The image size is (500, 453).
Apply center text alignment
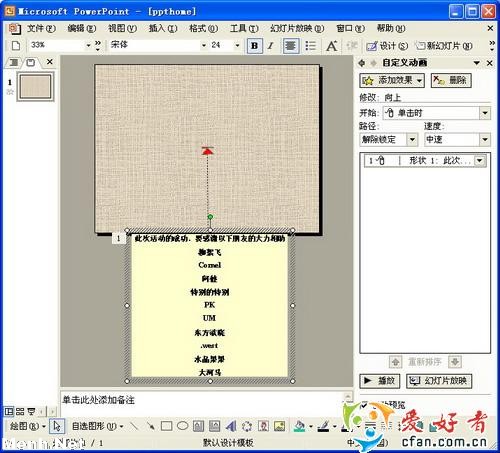click(290, 46)
